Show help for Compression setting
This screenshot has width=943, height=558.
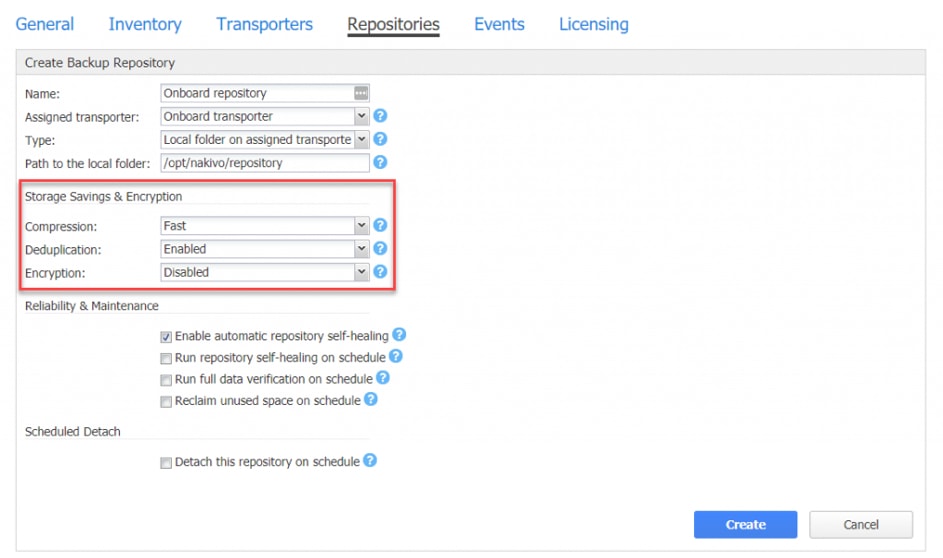coord(380,225)
